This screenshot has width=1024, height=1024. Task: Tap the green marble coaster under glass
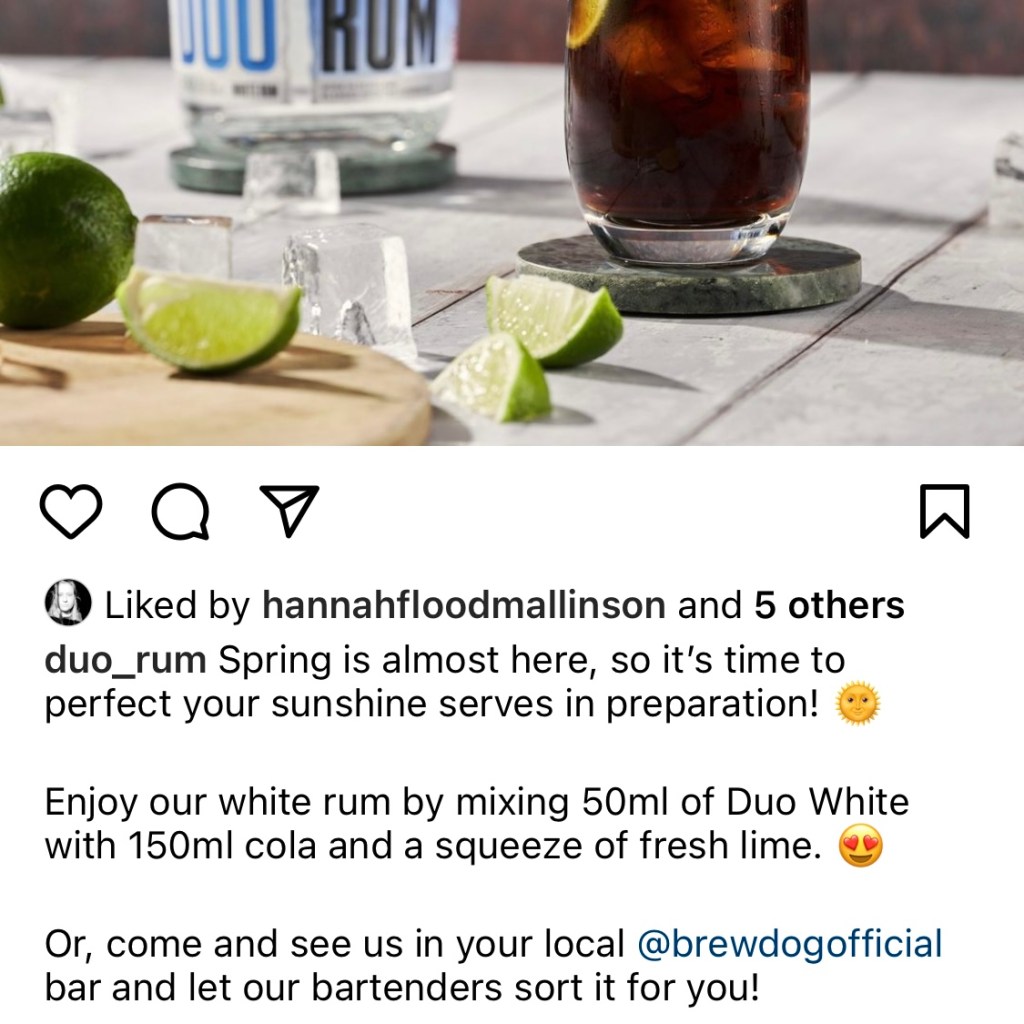coord(688,274)
